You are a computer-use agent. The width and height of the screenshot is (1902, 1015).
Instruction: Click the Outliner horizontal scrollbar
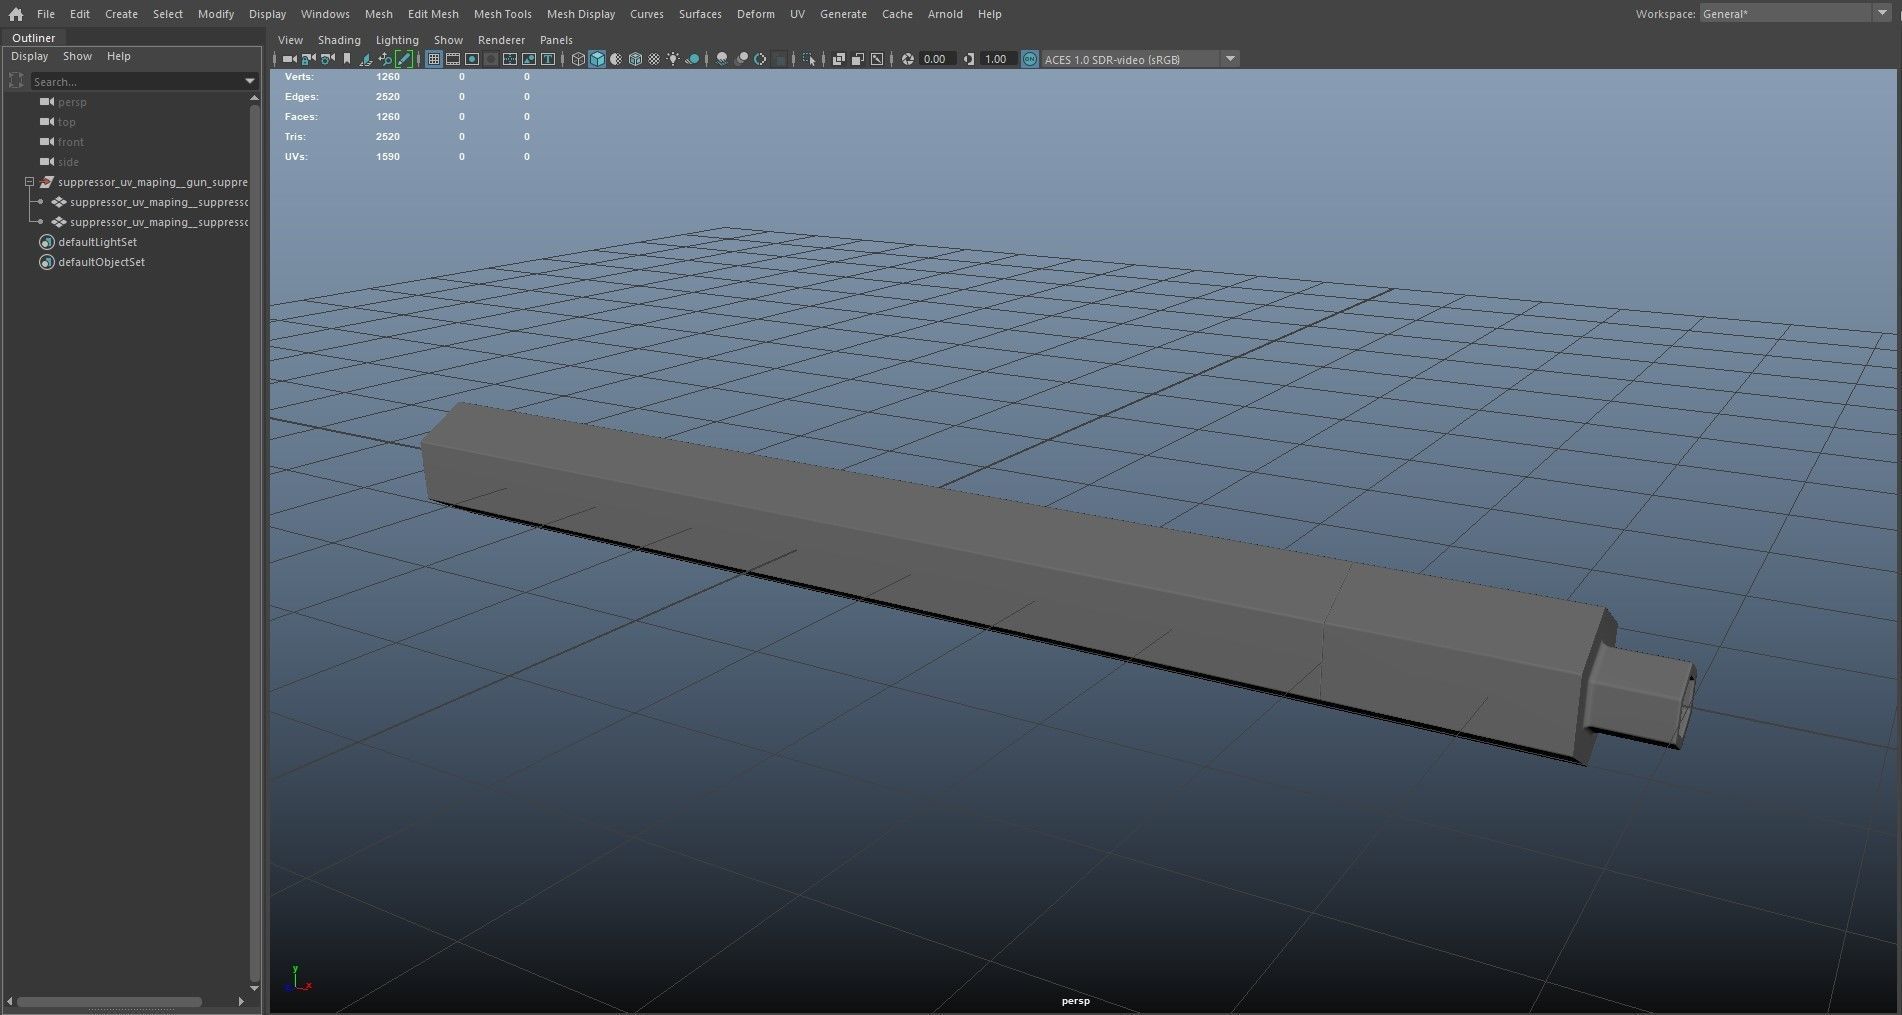point(110,1001)
